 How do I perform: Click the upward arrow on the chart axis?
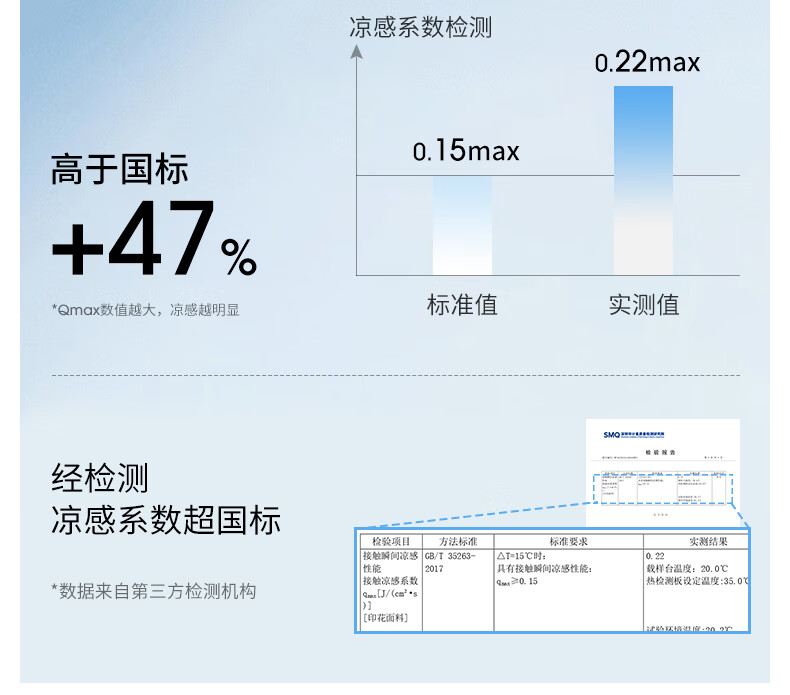click(x=357, y=51)
